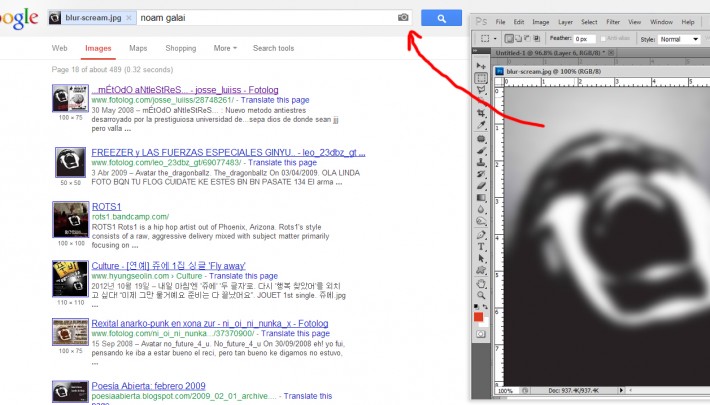Choose New Selection mode in the options bar

coord(509,39)
